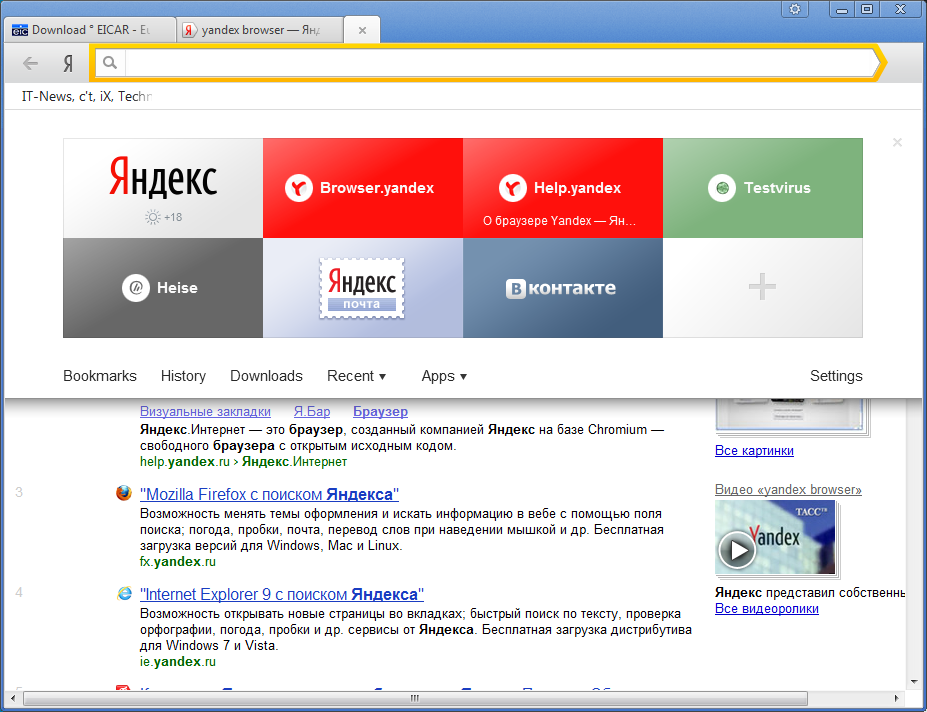This screenshot has width=927, height=712.
Task: Click the magnifier icon in the address bar
Action: point(109,62)
